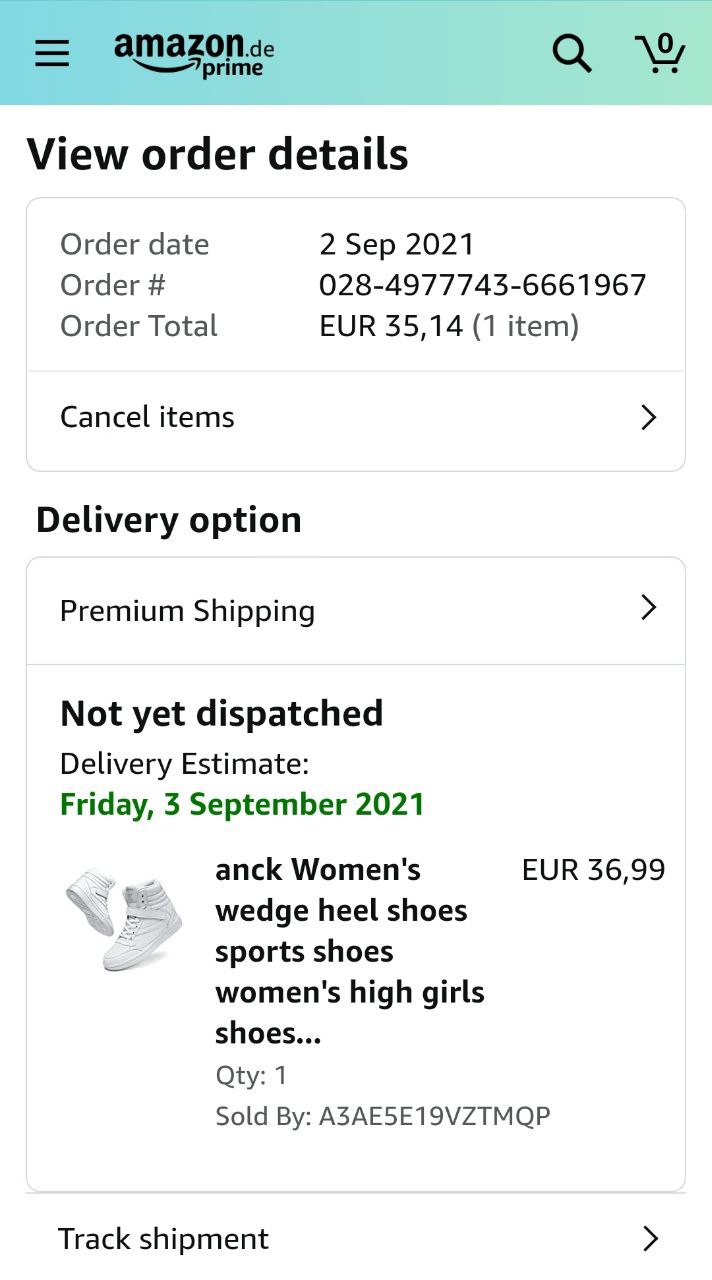
Task: Click the EUR 36,99 item price
Action: [593, 870]
